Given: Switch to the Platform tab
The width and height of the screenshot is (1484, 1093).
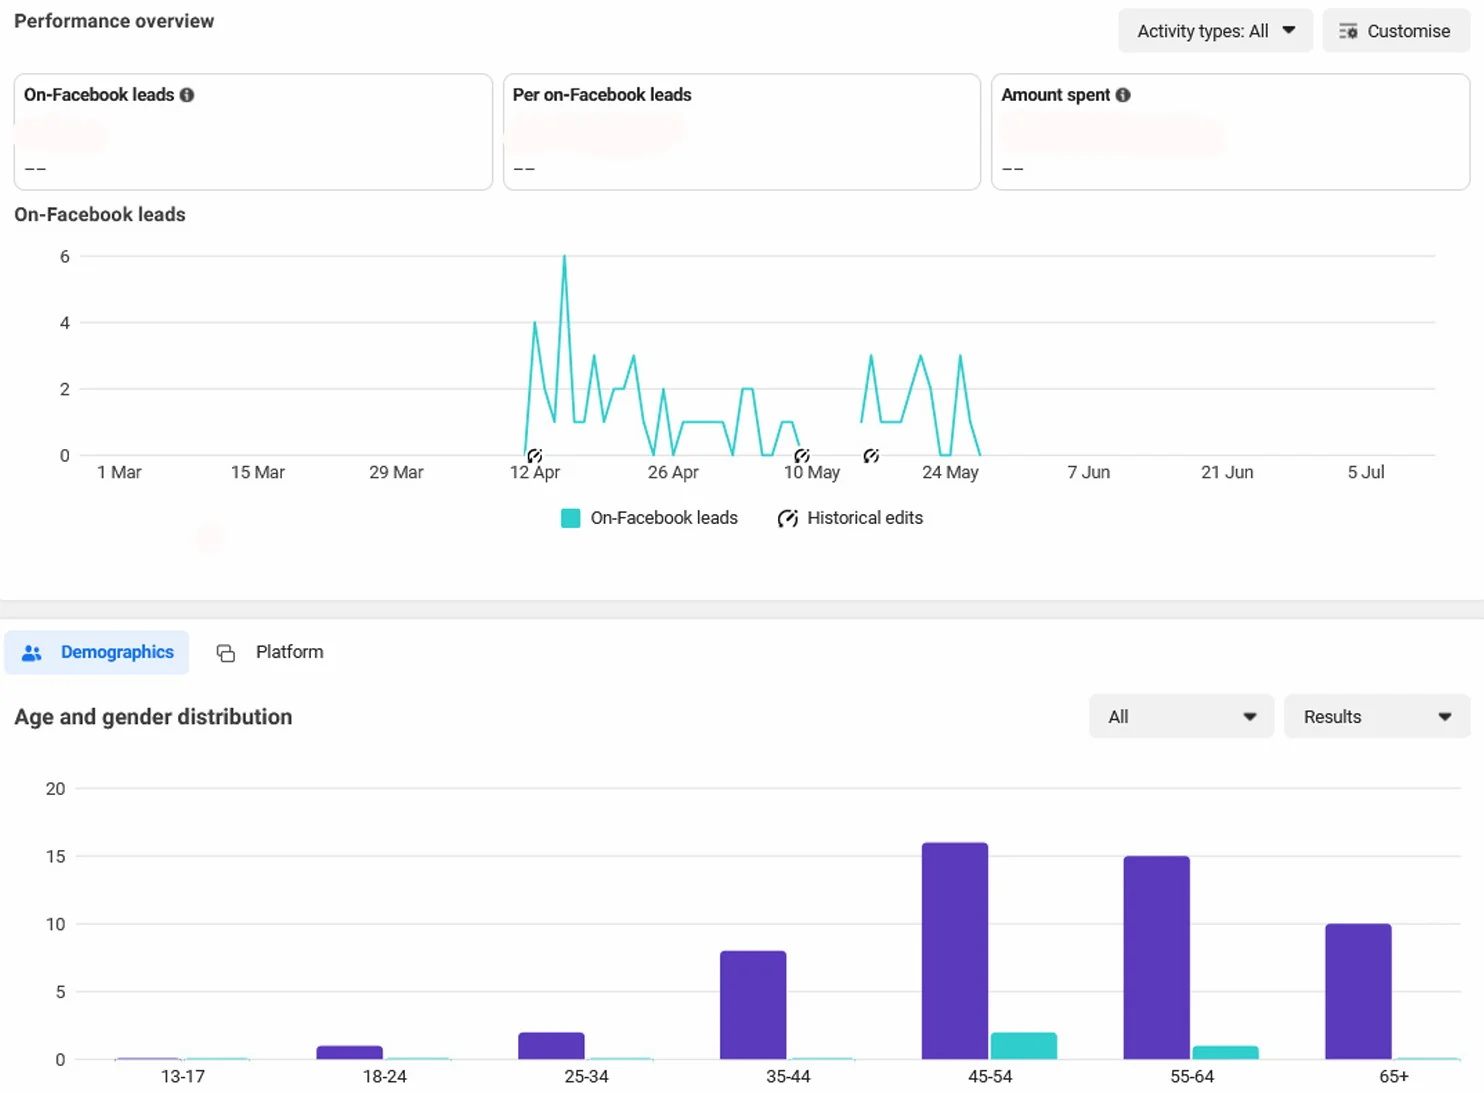Looking at the screenshot, I should (270, 653).
